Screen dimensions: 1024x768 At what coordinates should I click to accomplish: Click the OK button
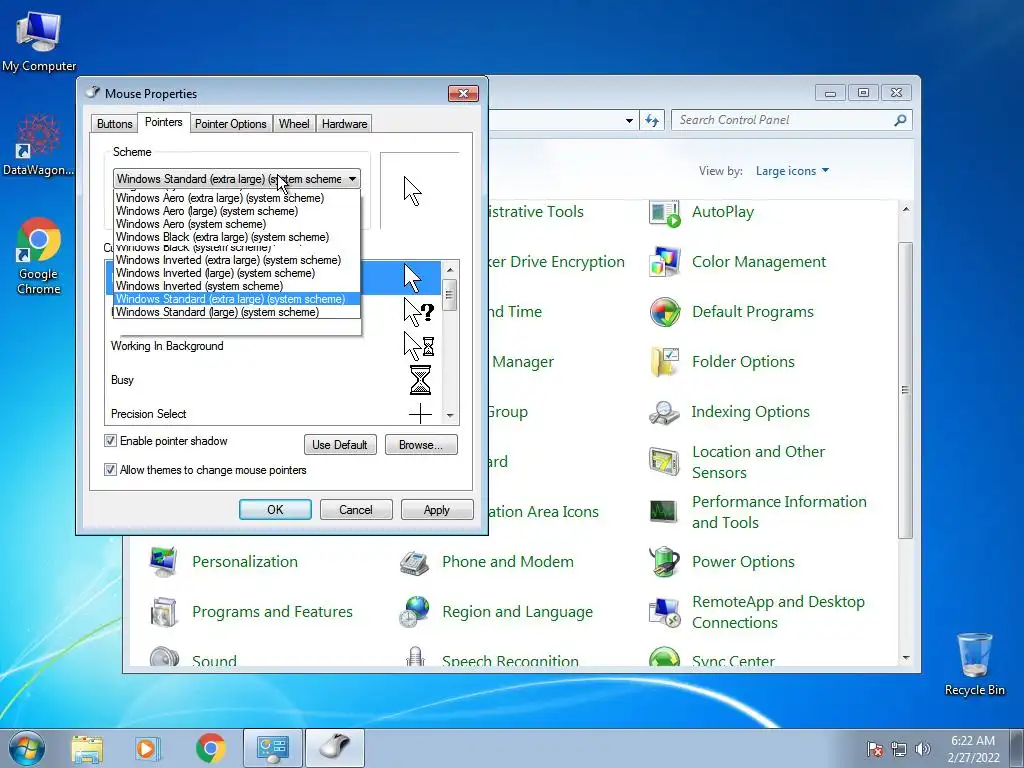coord(275,509)
